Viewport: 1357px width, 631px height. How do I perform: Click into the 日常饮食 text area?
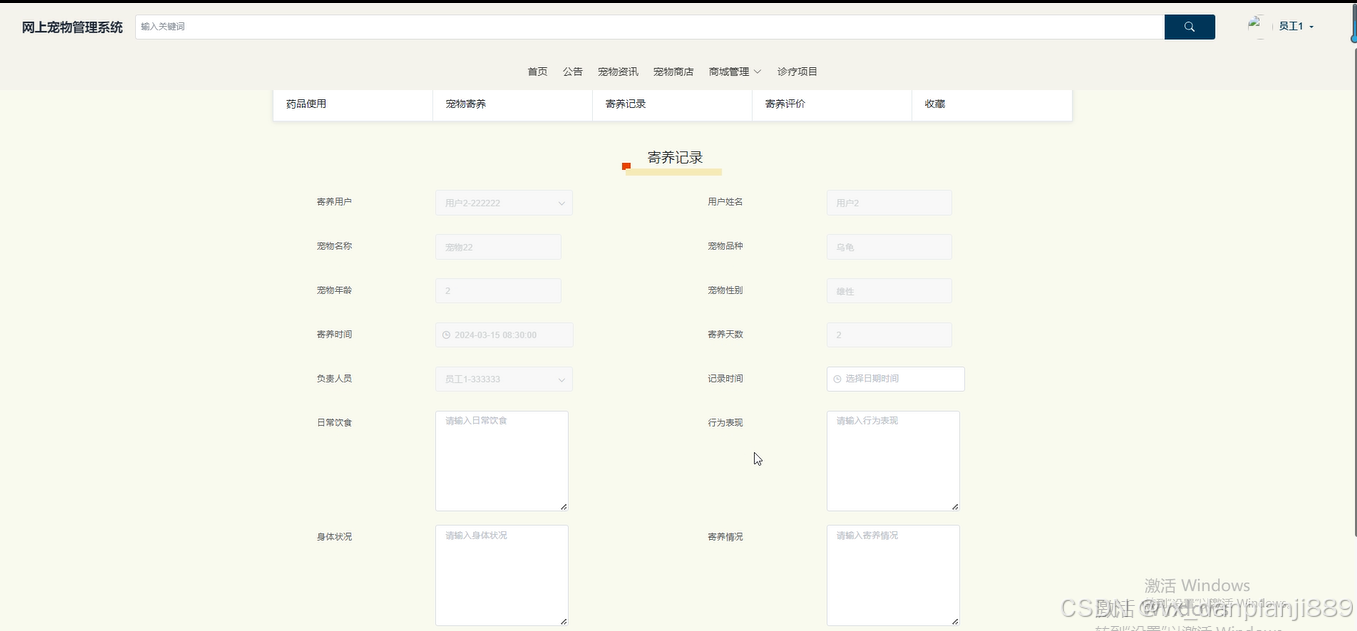tap(502, 461)
